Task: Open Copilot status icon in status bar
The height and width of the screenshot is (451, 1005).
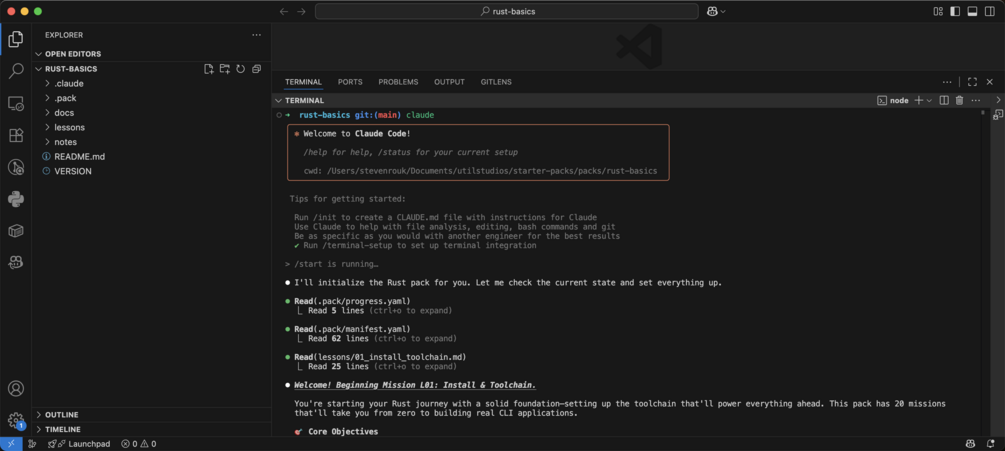Action: [970, 444]
